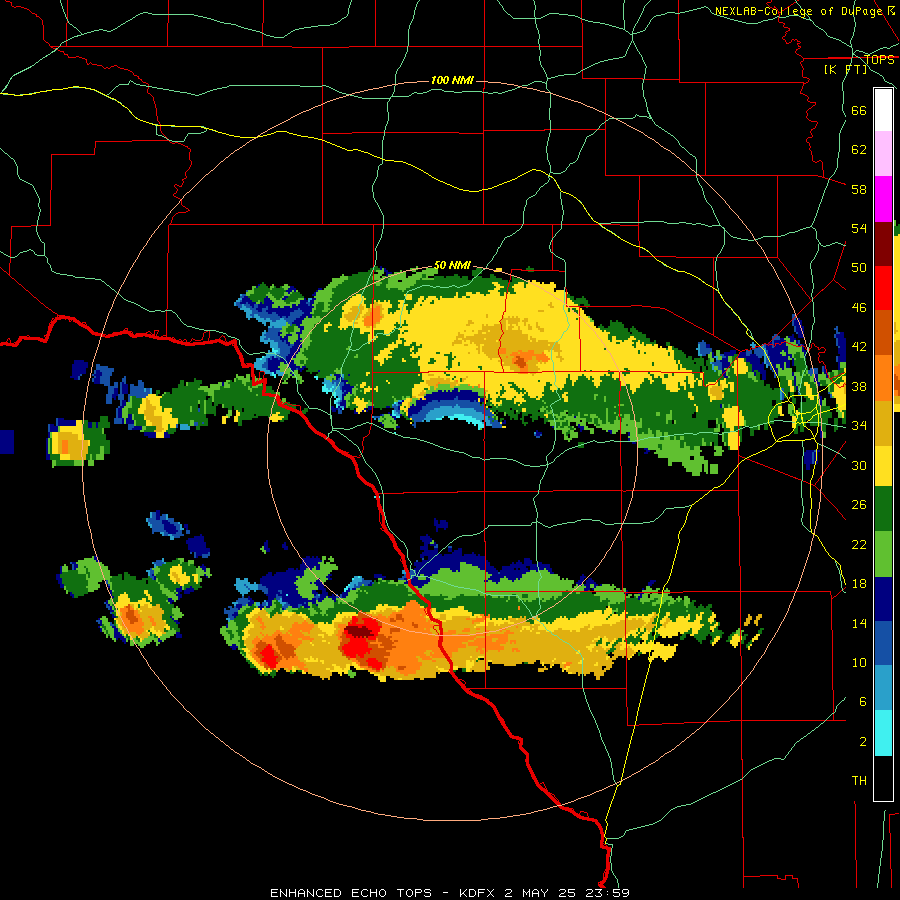Click the "14" legend value
This screenshot has width=900, height=900.
click(x=859, y=623)
